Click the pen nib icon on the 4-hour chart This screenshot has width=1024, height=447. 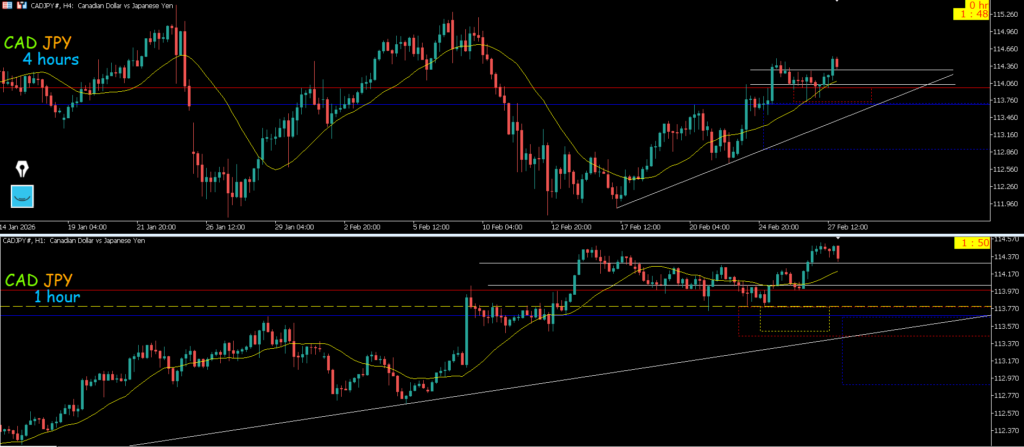(22, 167)
